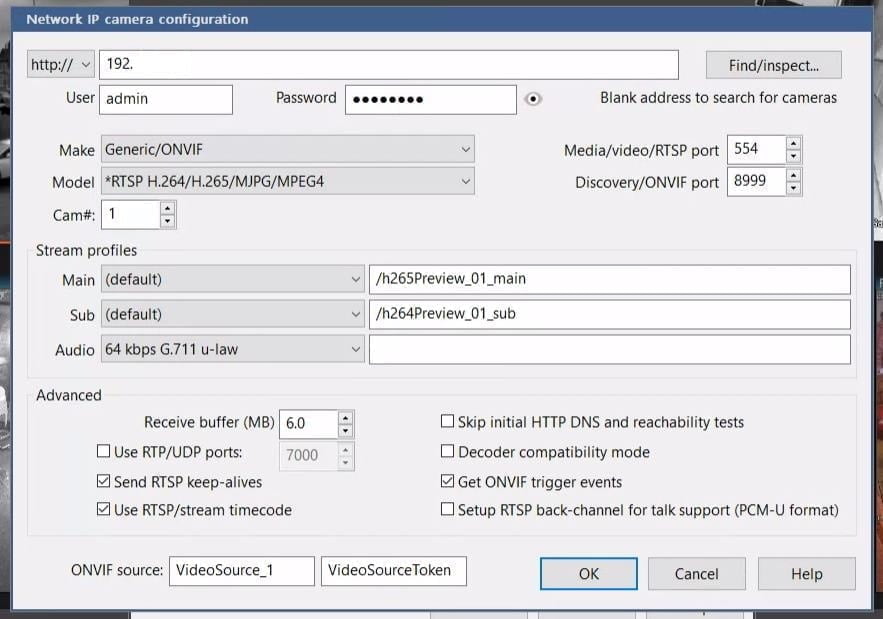Open the Model RTSP dropdown
The image size is (883, 619).
pyautogui.click(x=287, y=183)
